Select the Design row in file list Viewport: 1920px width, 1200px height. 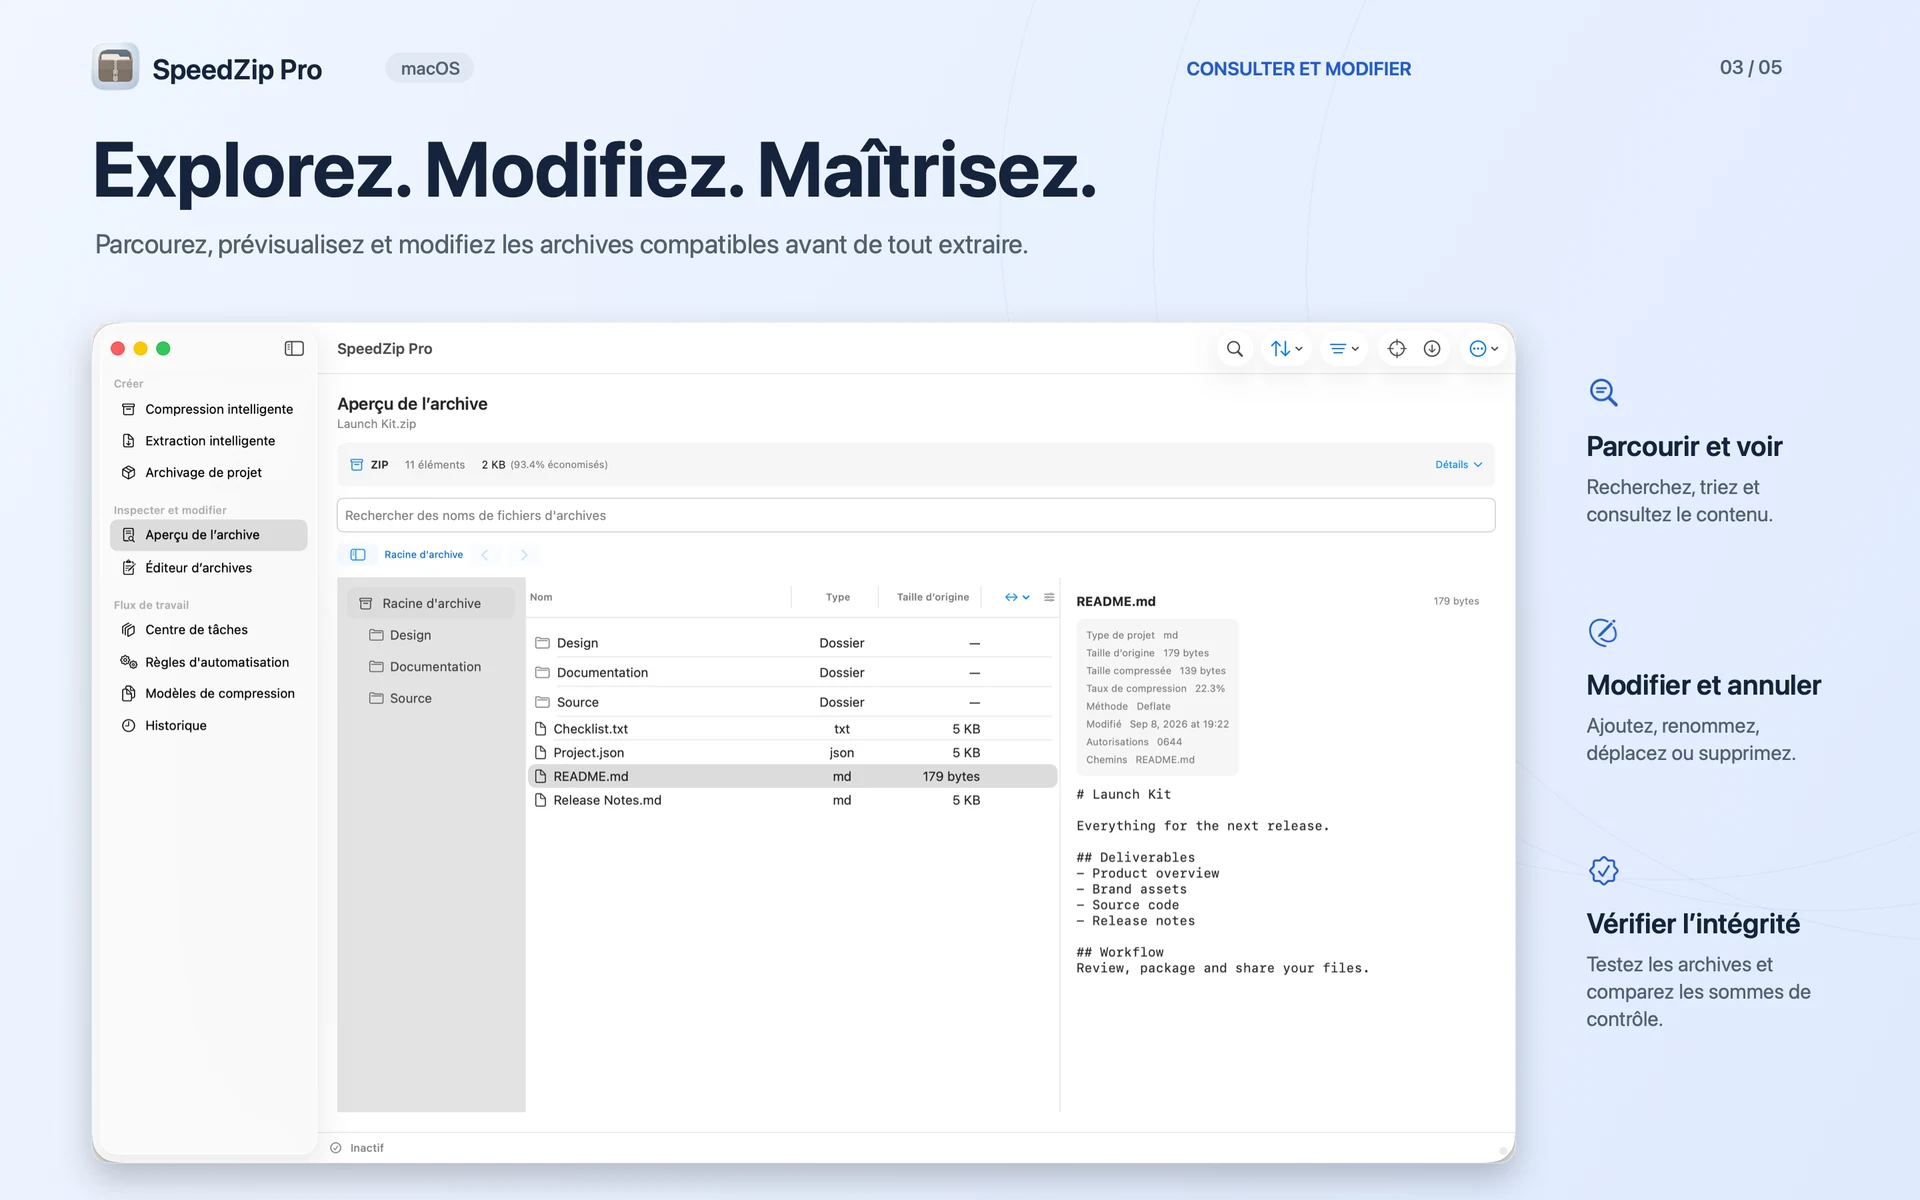792,643
